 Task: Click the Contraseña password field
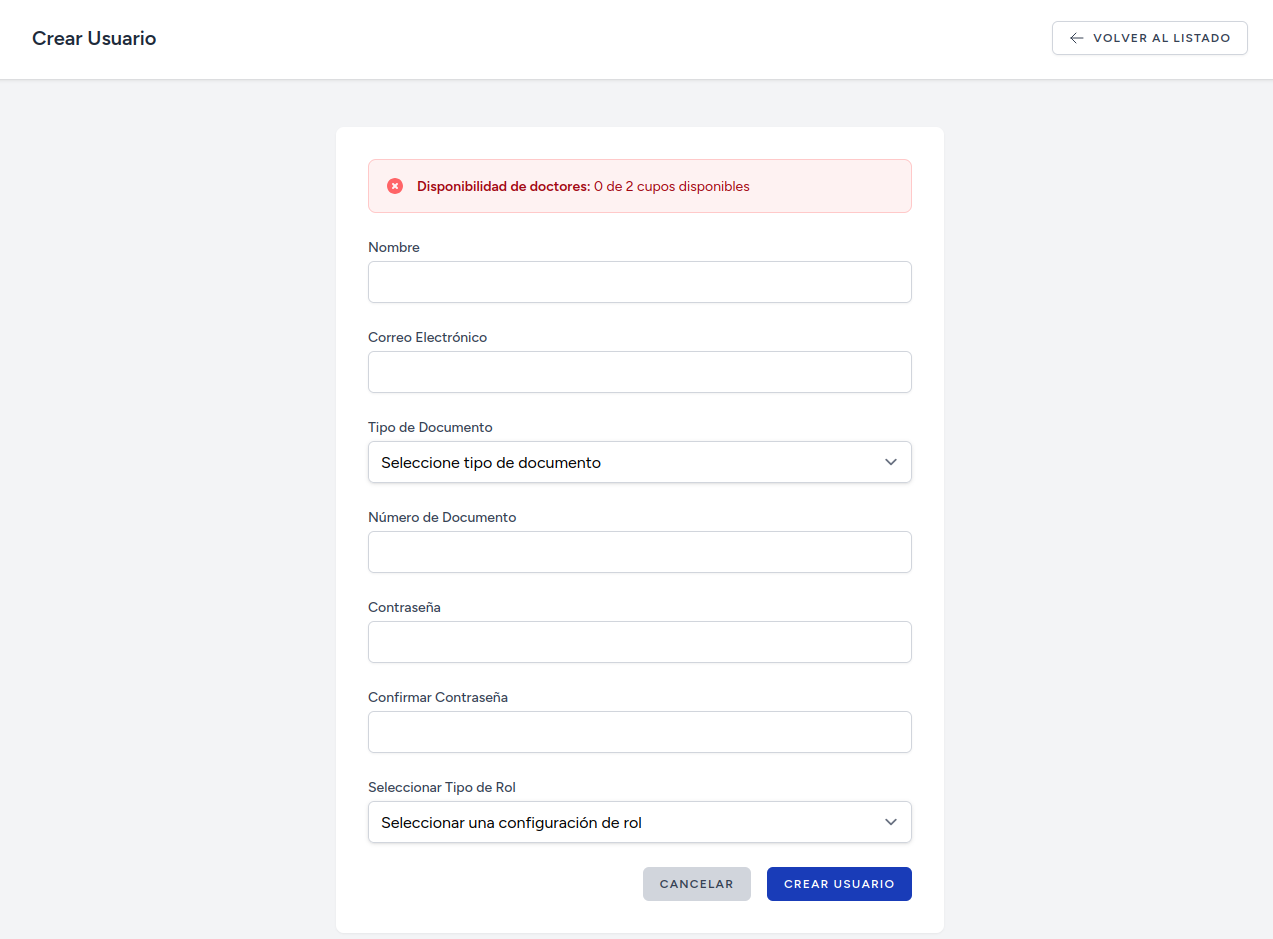tap(639, 642)
